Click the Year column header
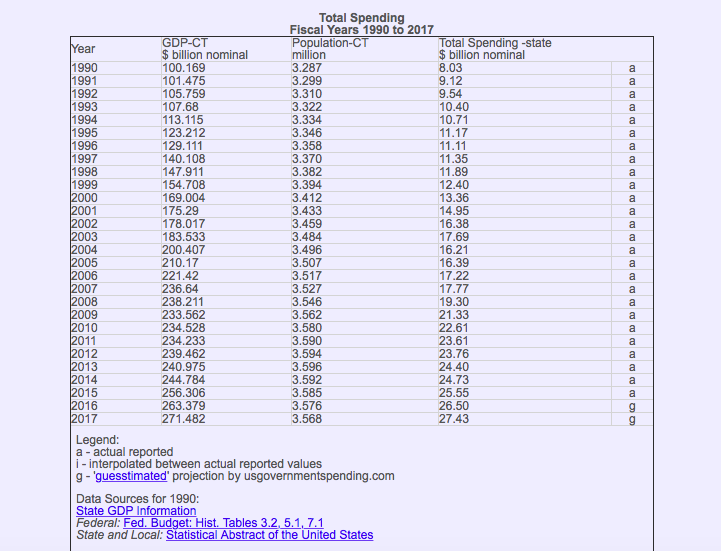The image size is (721, 551). click(x=84, y=49)
